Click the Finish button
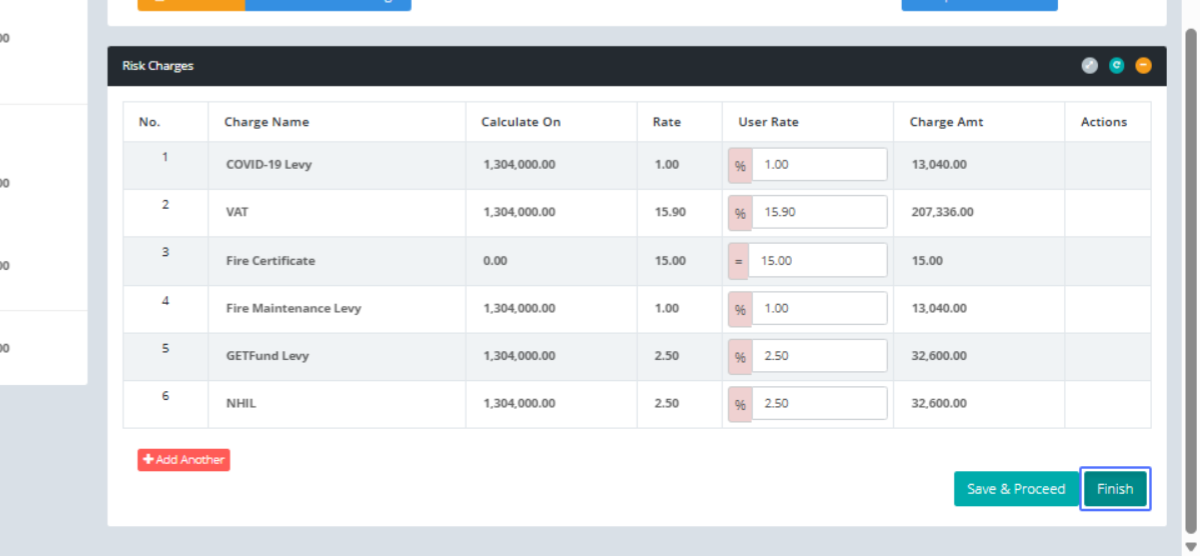This screenshot has width=1200, height=556. click(1115, 489)
